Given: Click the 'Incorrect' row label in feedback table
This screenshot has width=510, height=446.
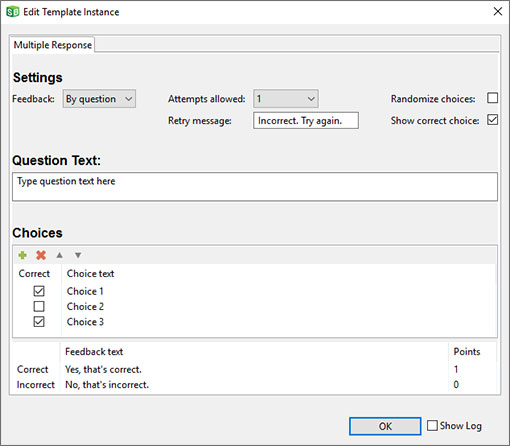Looking at the screenshot, I should 36,385.
